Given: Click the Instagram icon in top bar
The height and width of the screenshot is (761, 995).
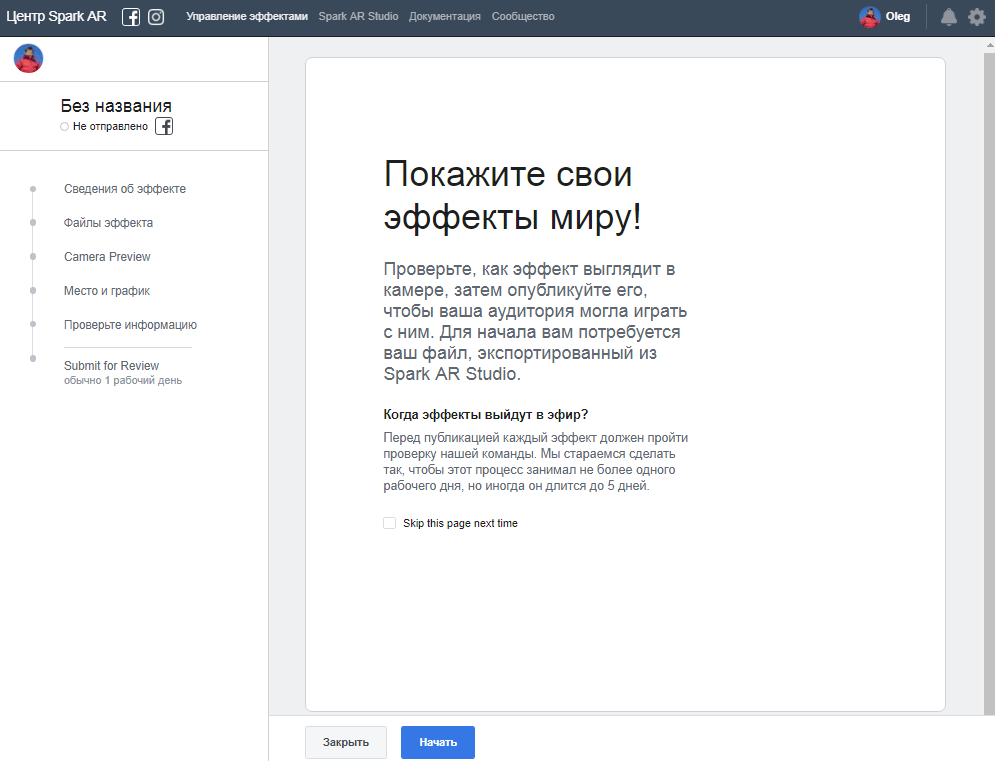Looking at the screenshot, I should [x=156, y=17].
